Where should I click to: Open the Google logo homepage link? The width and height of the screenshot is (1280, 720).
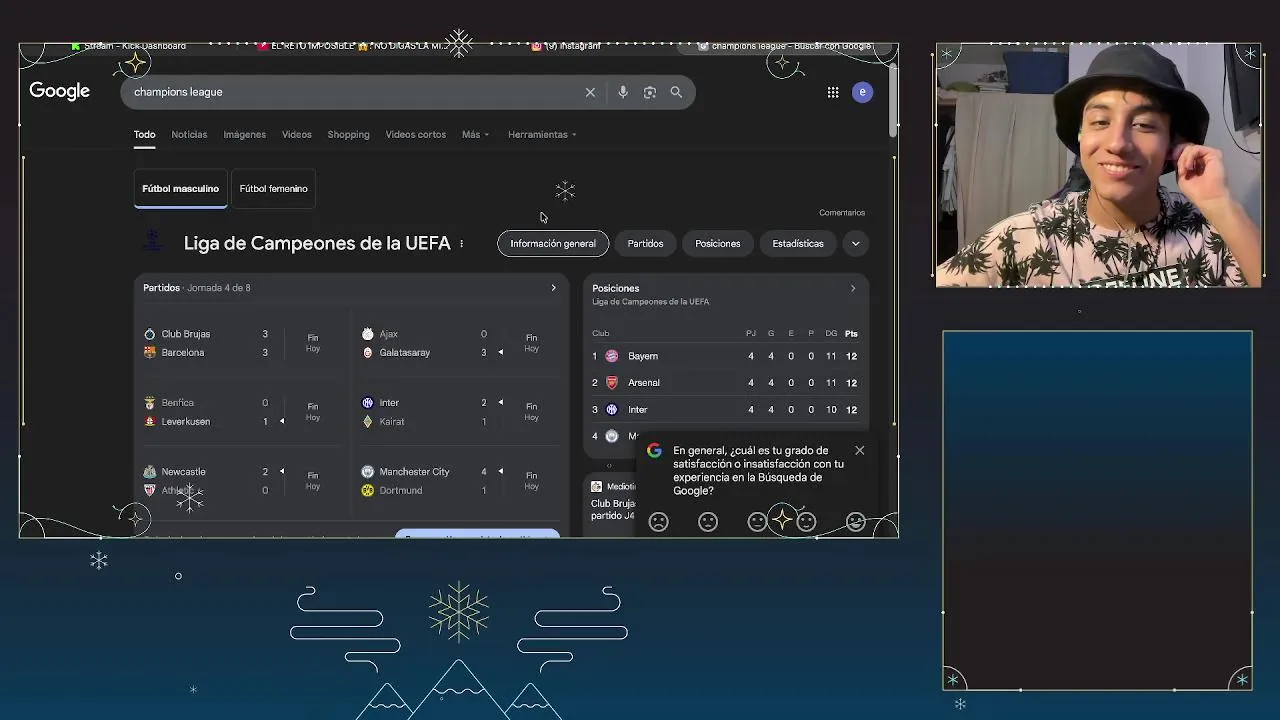60,91
